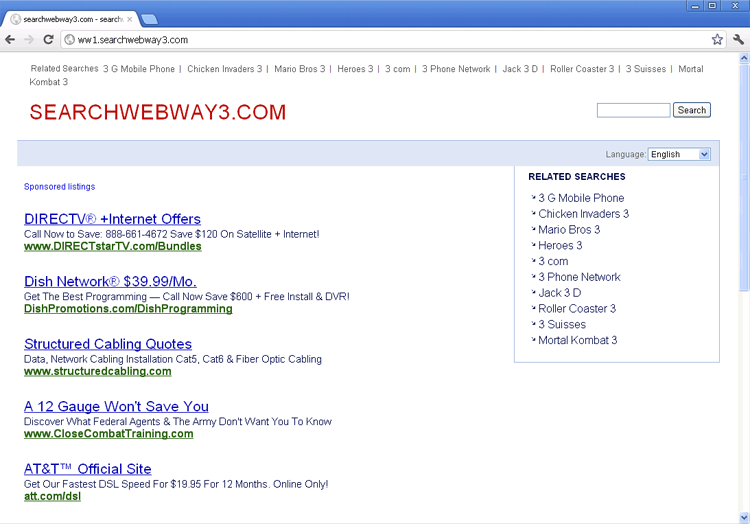Open the wrench settings menu
Screen dimensions: 750x524
coord(738,40)
